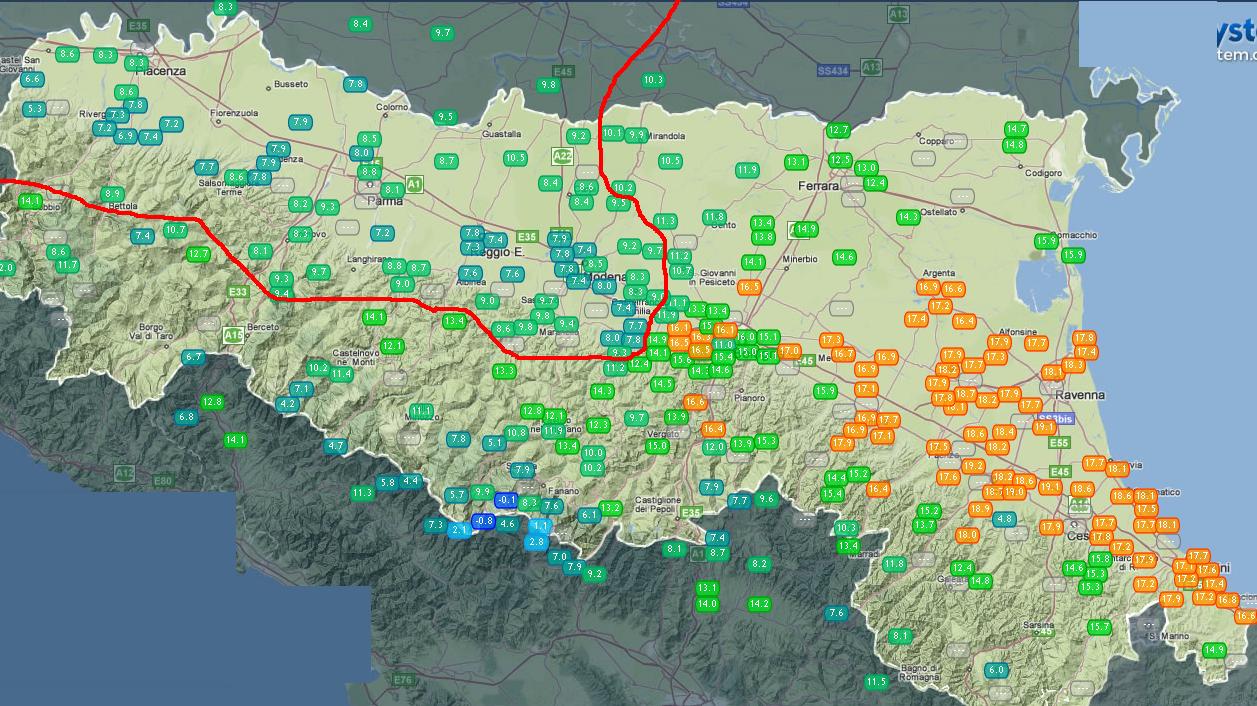This screenshot has height=706, width=1257.
Task: Select the 6.6 marker below Castel San Giovanni
Action: point(32,79)
